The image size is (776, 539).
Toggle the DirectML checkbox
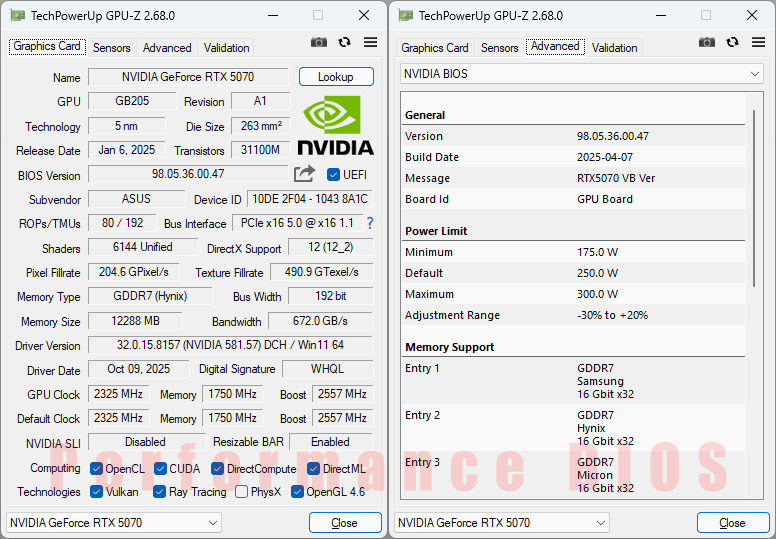pos(313,469)
